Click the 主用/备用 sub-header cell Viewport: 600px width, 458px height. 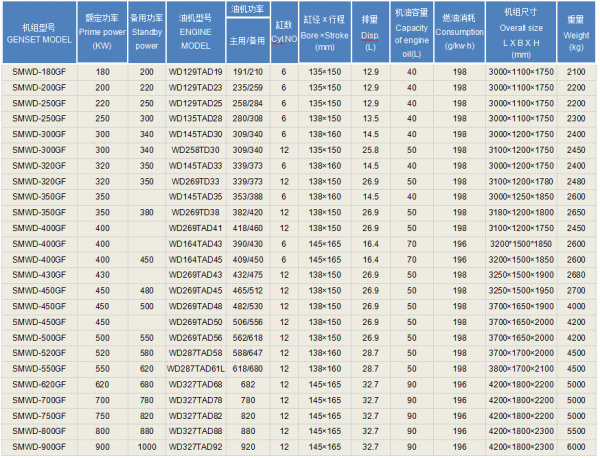coord(248,41)
